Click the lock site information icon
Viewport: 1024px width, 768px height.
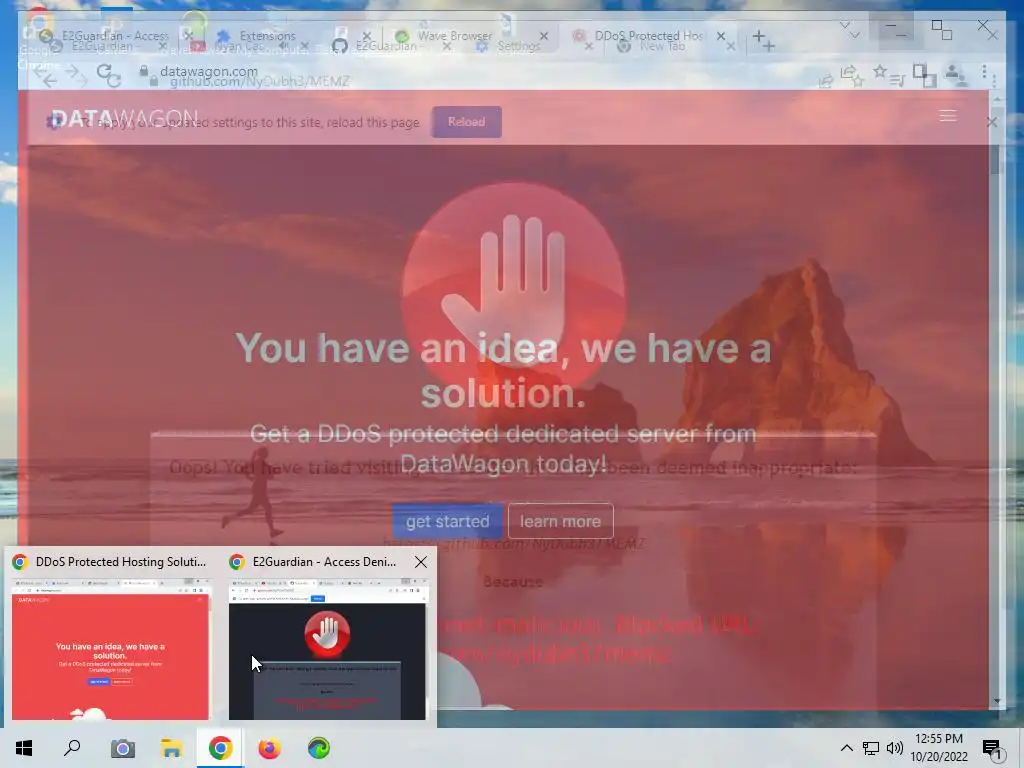(144, 71)
